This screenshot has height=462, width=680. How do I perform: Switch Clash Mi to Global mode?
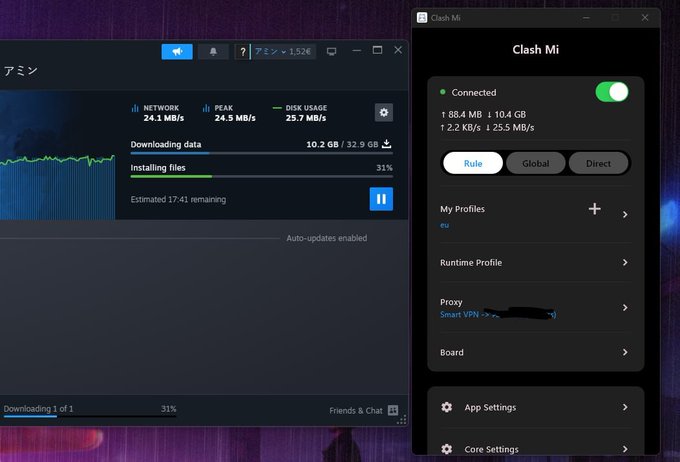(536, 164)
